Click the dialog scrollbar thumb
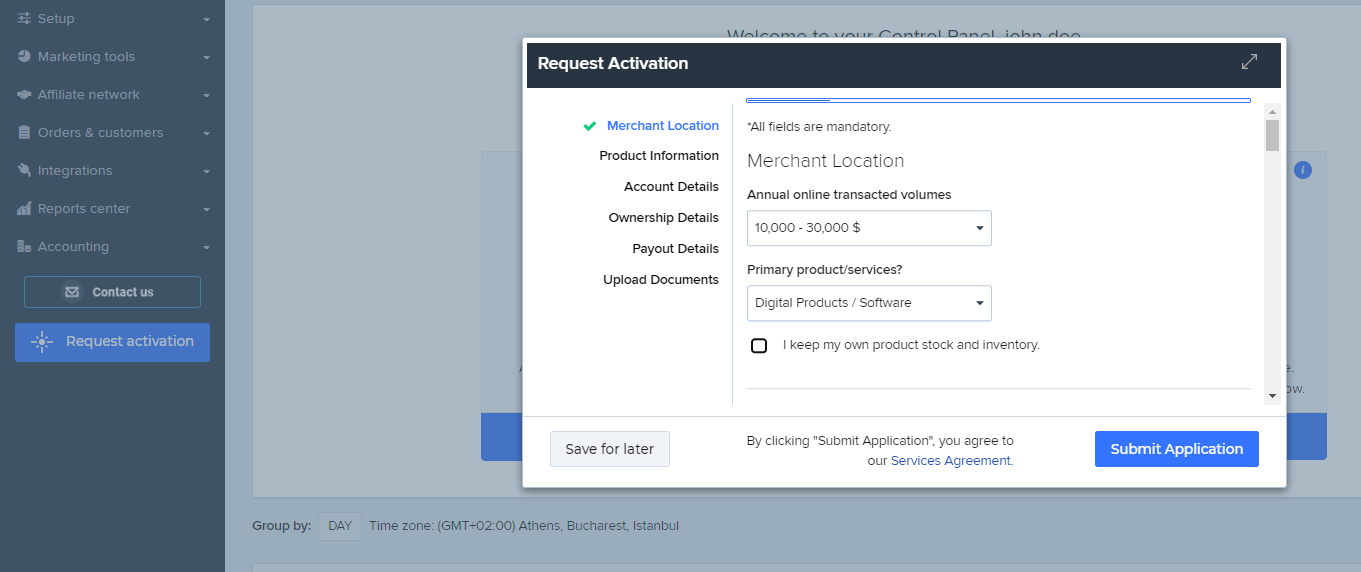The image size is (1361, 572). click(1272, 135)
